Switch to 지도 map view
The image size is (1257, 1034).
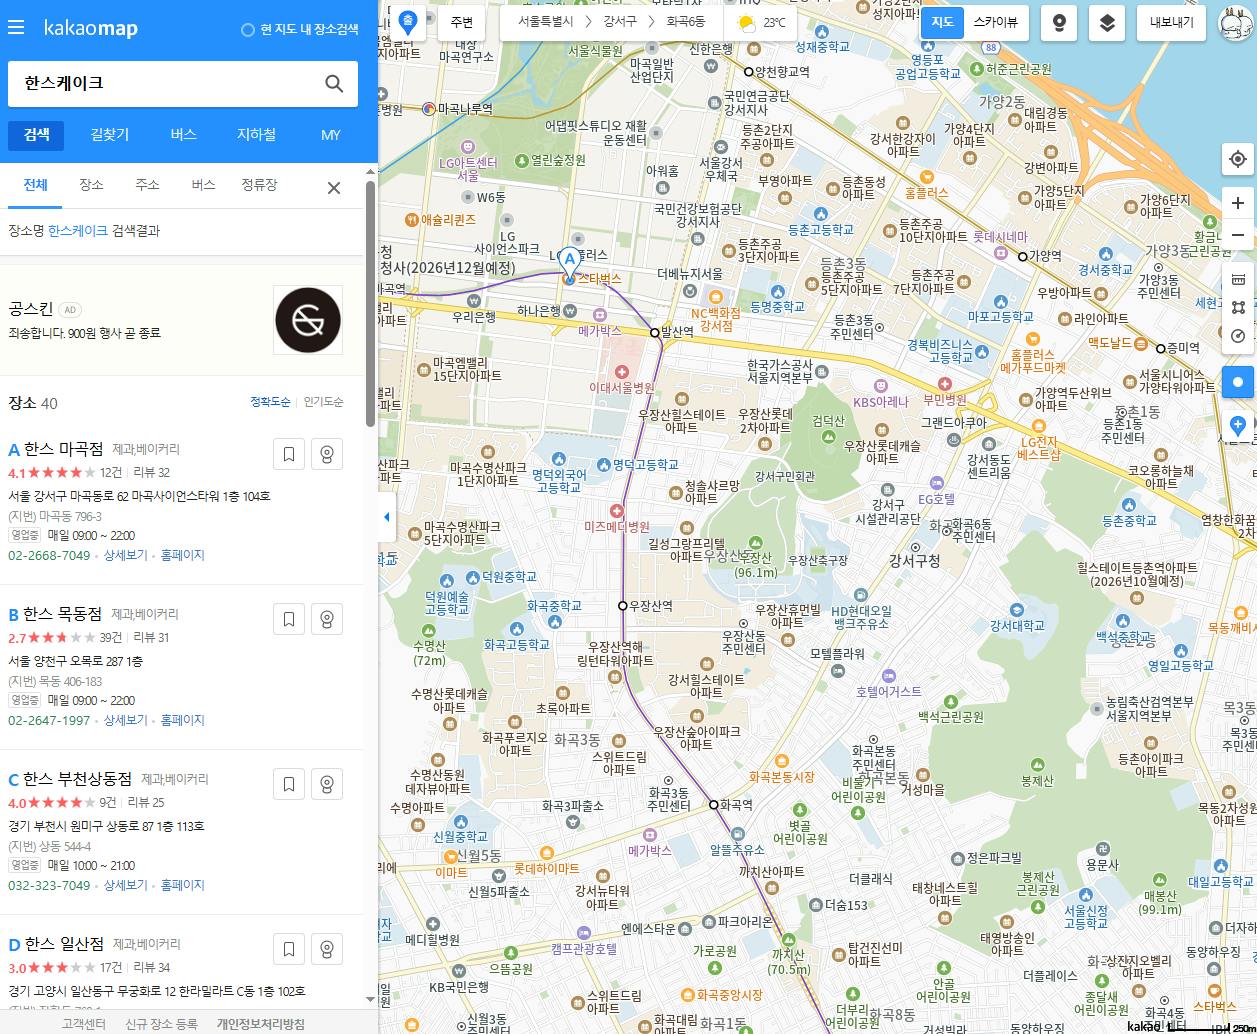pos(942,22)
